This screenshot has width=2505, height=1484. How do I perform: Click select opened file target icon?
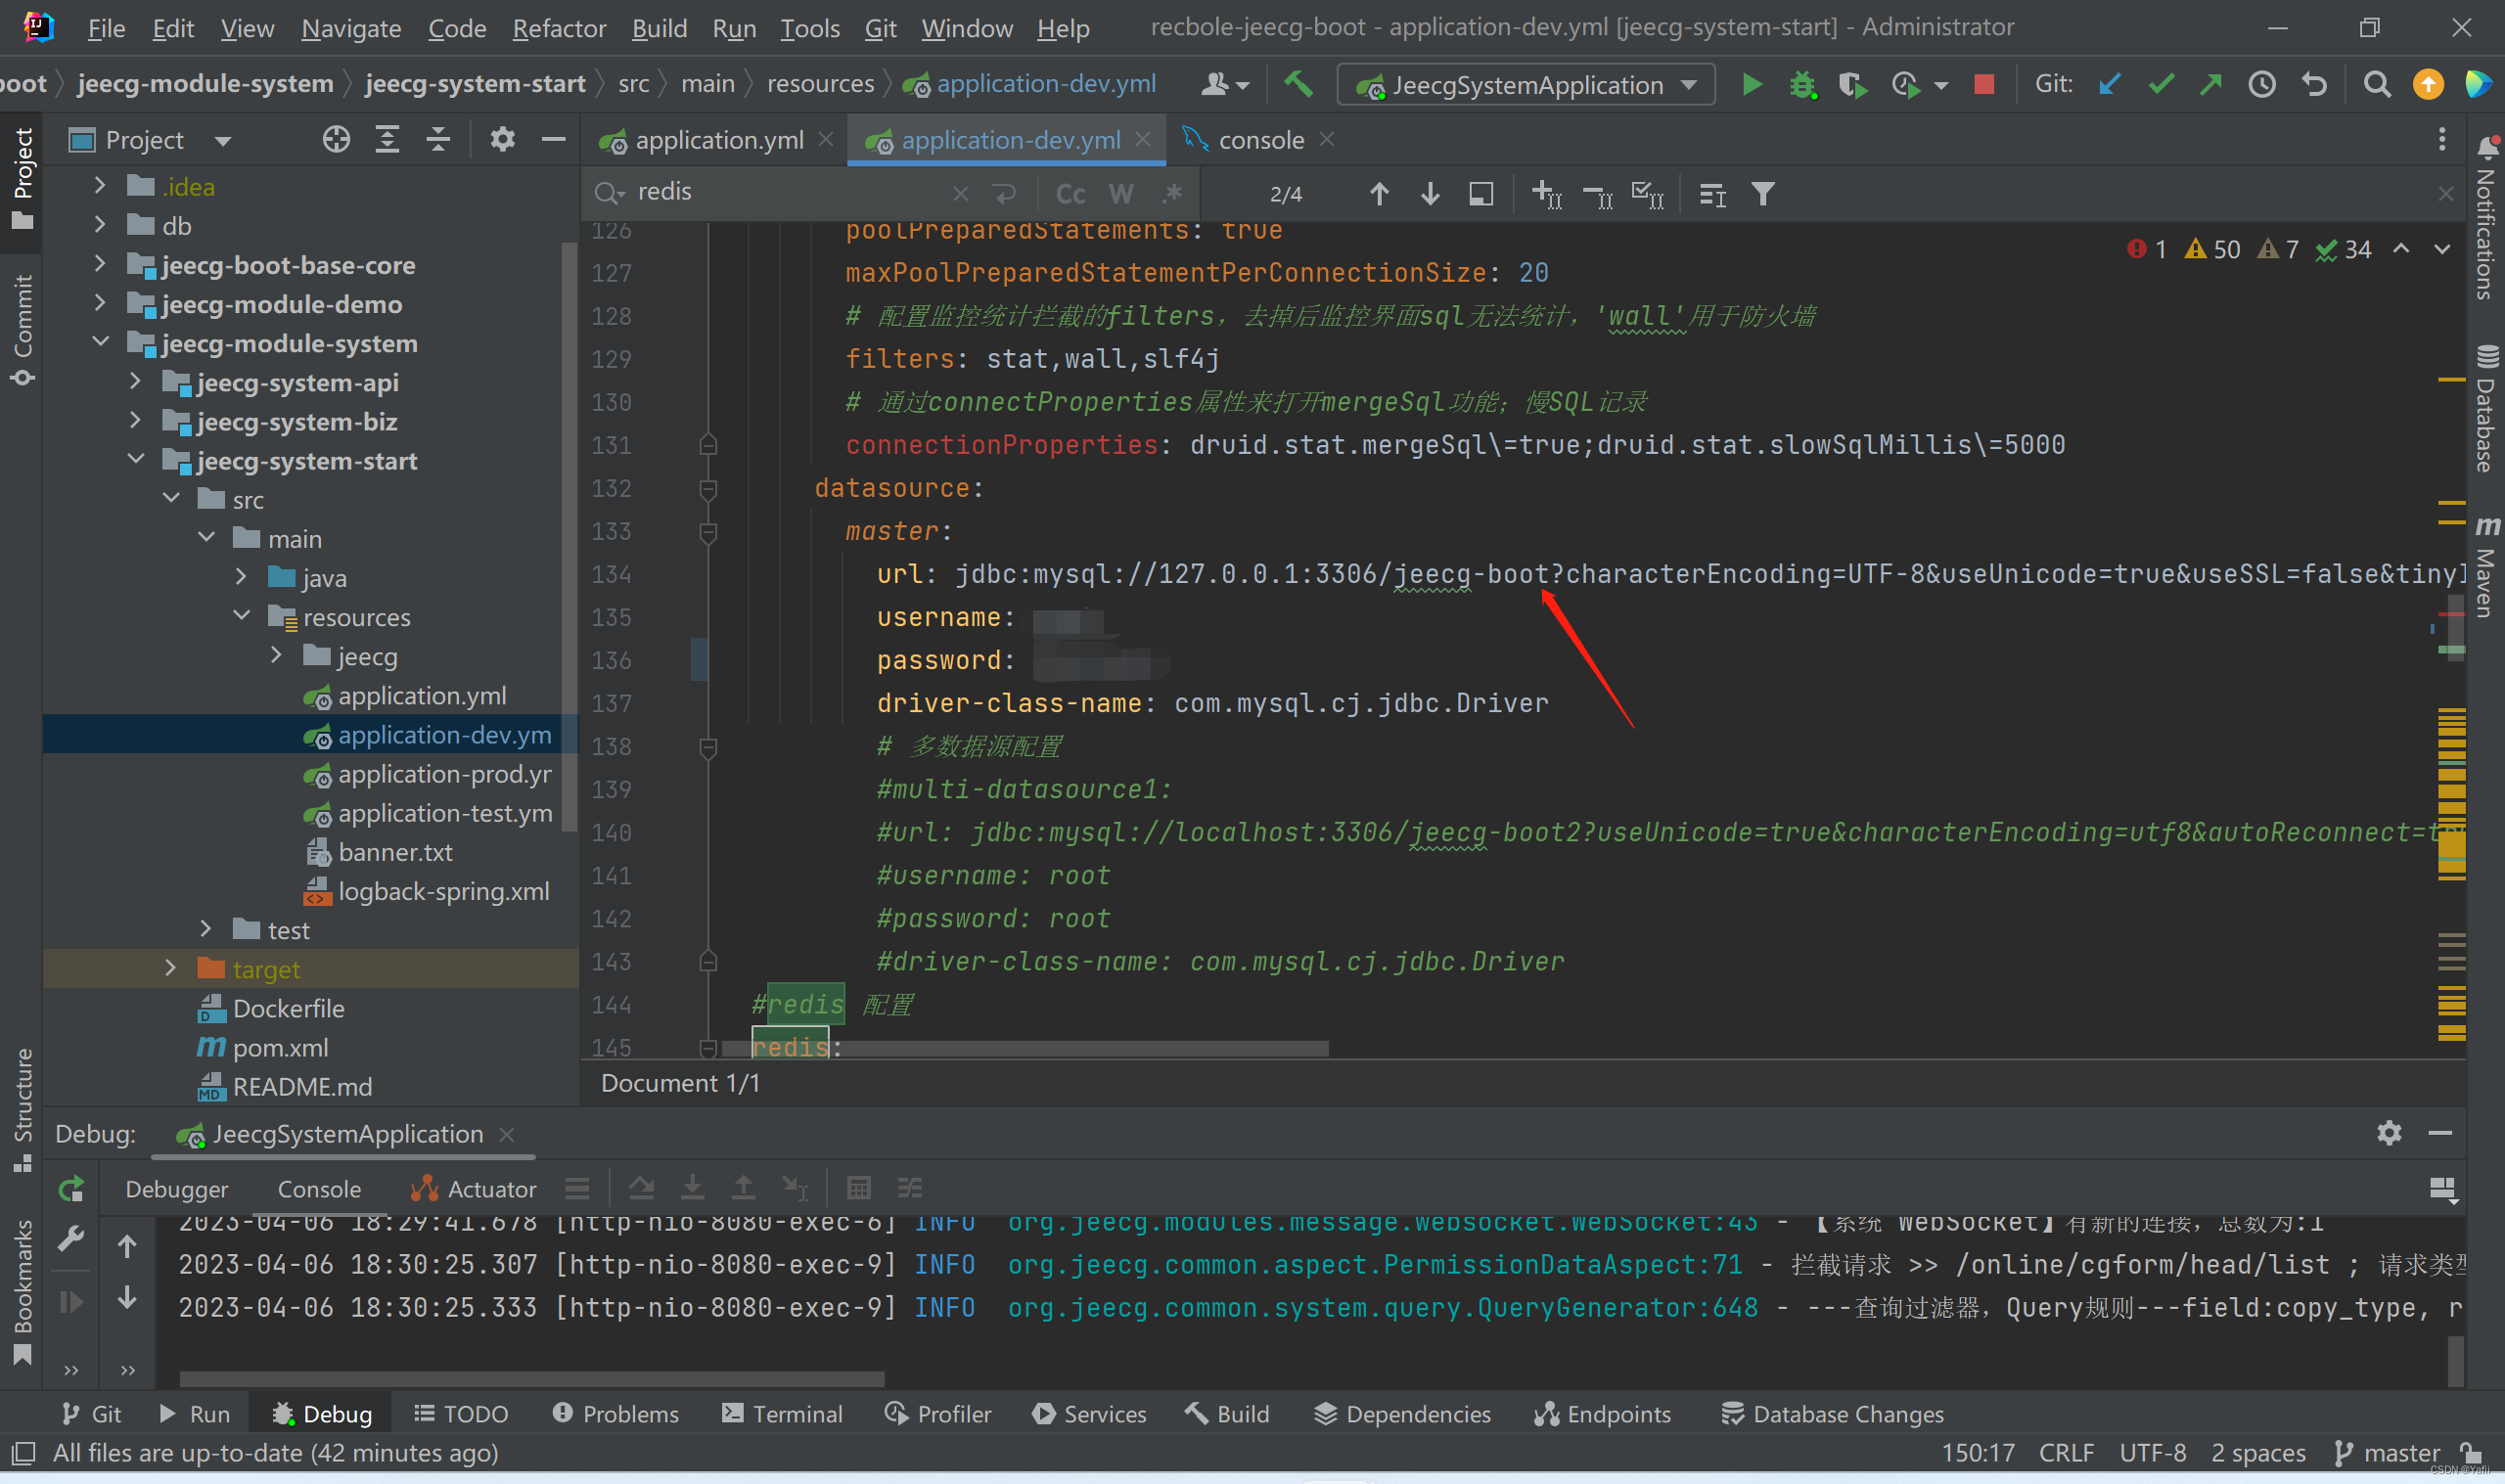coord(336,140)
